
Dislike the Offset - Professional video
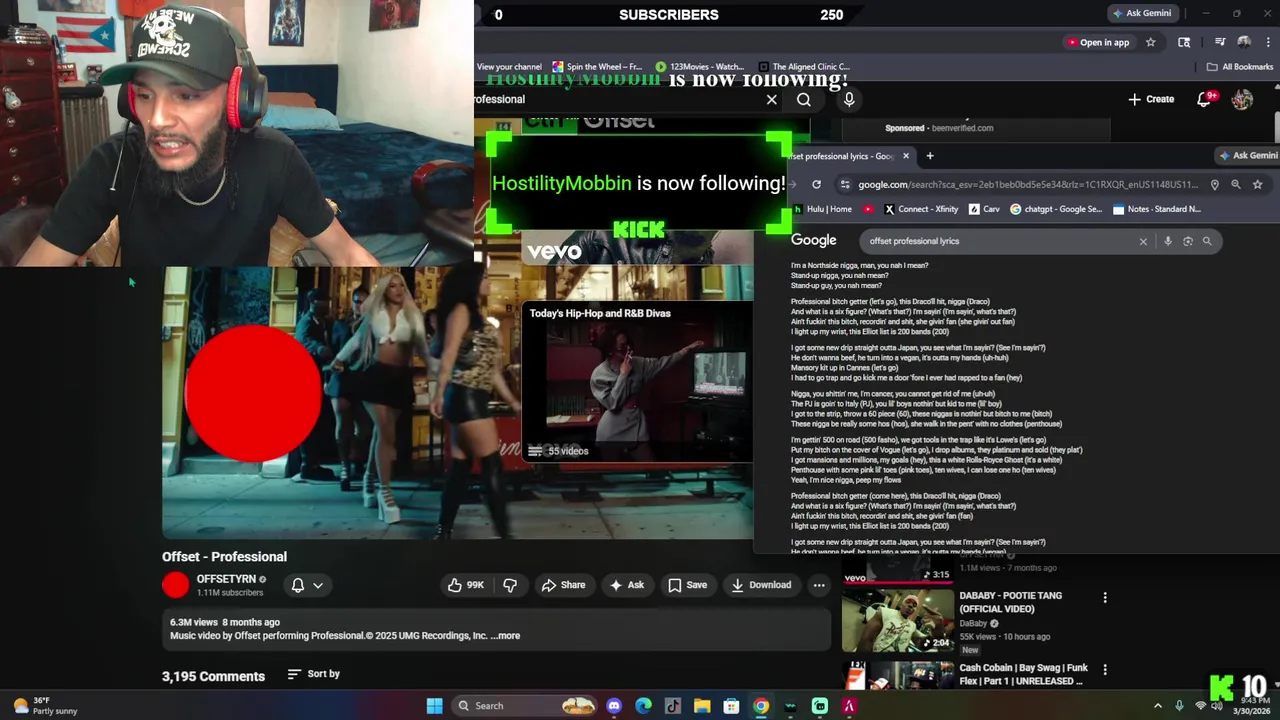[x=510, y=585]
